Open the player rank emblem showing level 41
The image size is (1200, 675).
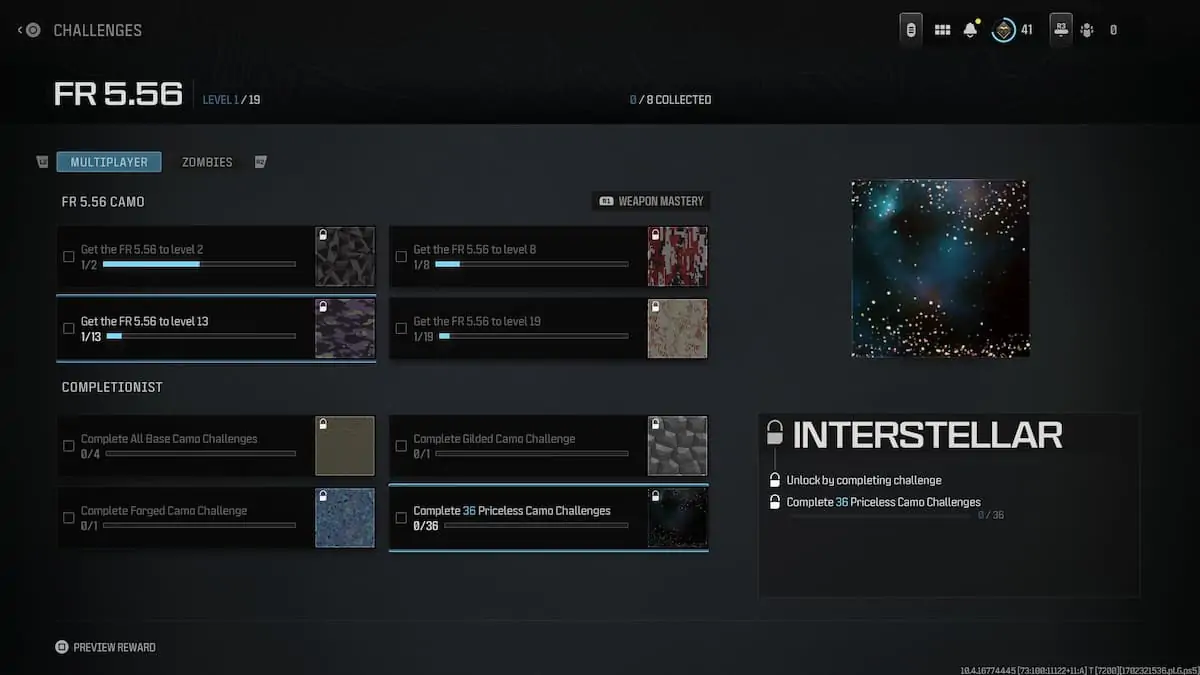click(1004, 30)
